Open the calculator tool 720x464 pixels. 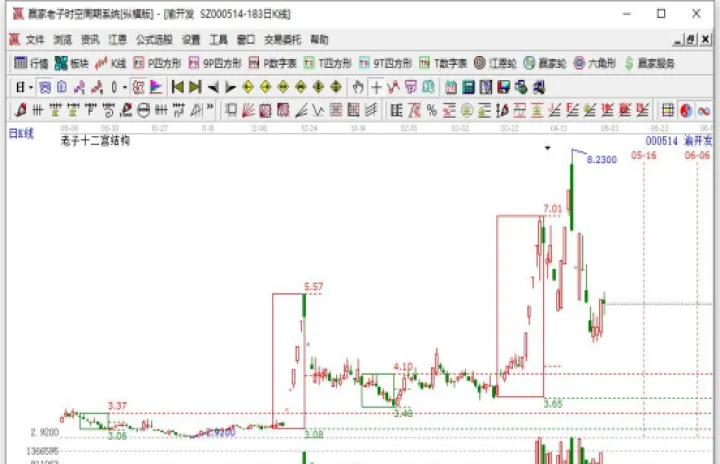pos(468,87)
